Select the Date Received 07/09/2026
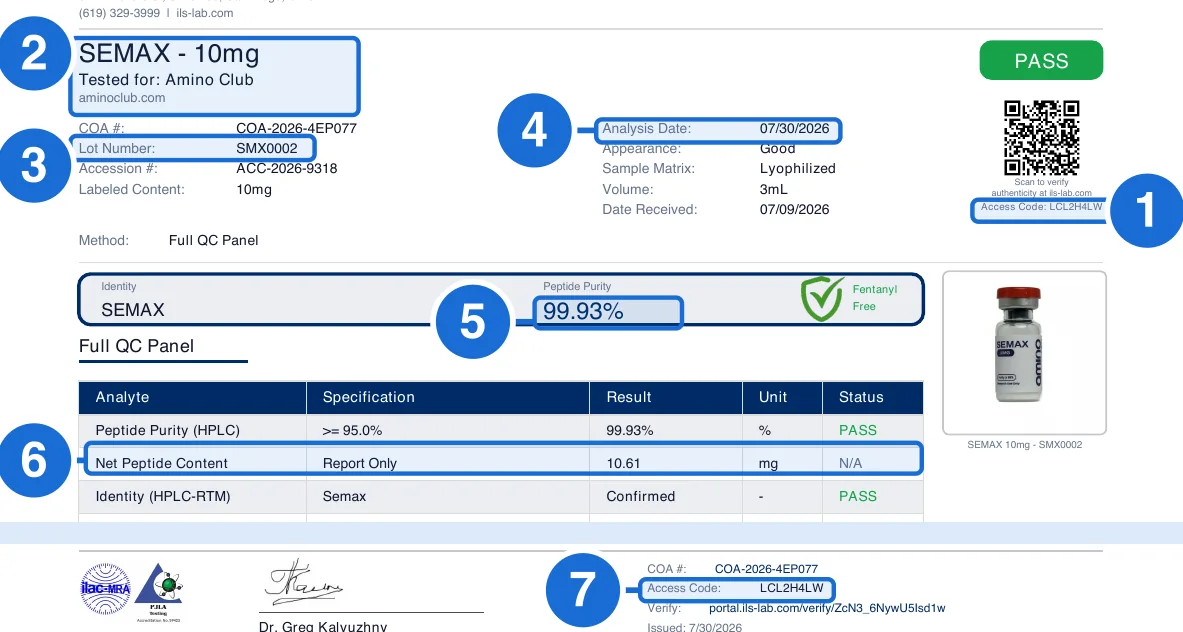 pos(794,210)
